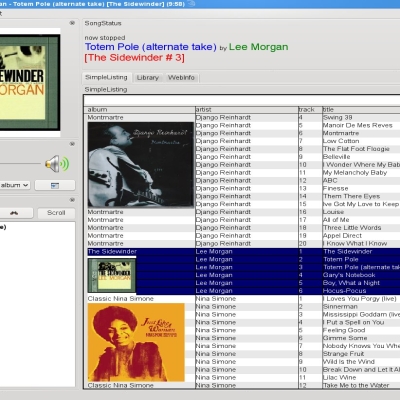The height and width of the screenshot is (400, 400).
Task: Select 'Manoir De Mes Reves' track
Action: coord(357,126)
